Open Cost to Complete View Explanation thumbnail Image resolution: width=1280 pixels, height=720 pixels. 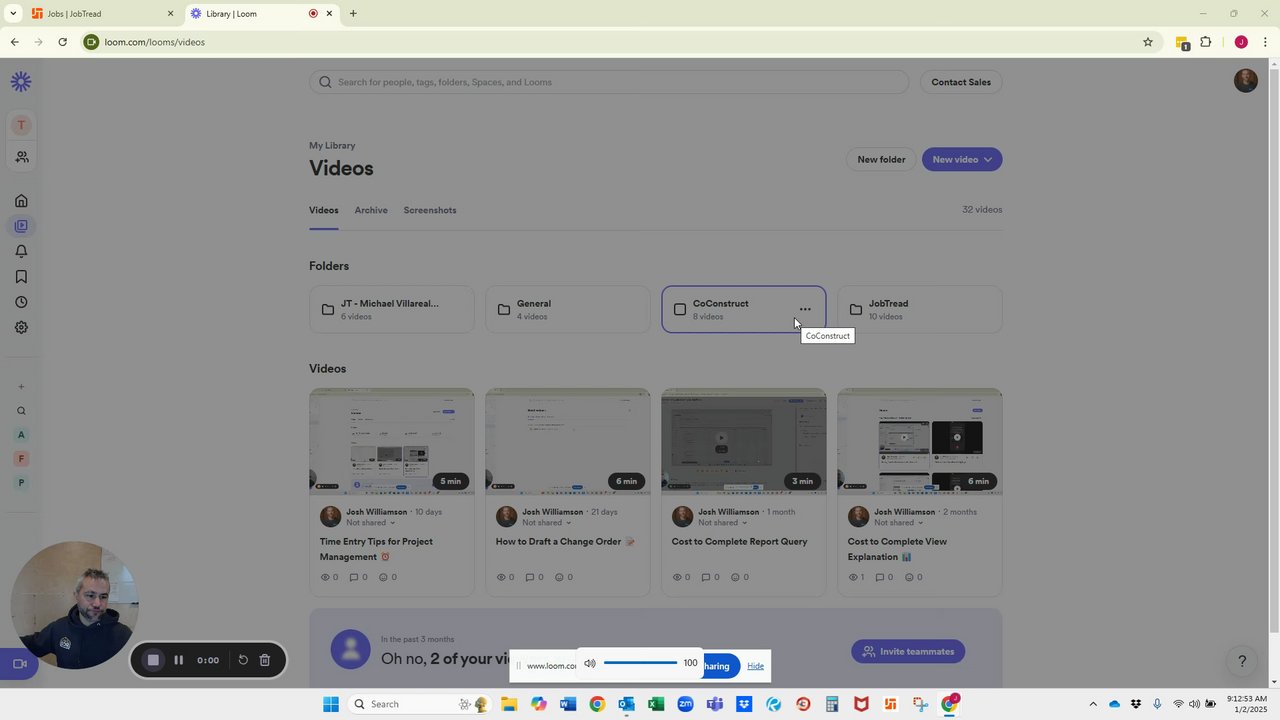920,441
